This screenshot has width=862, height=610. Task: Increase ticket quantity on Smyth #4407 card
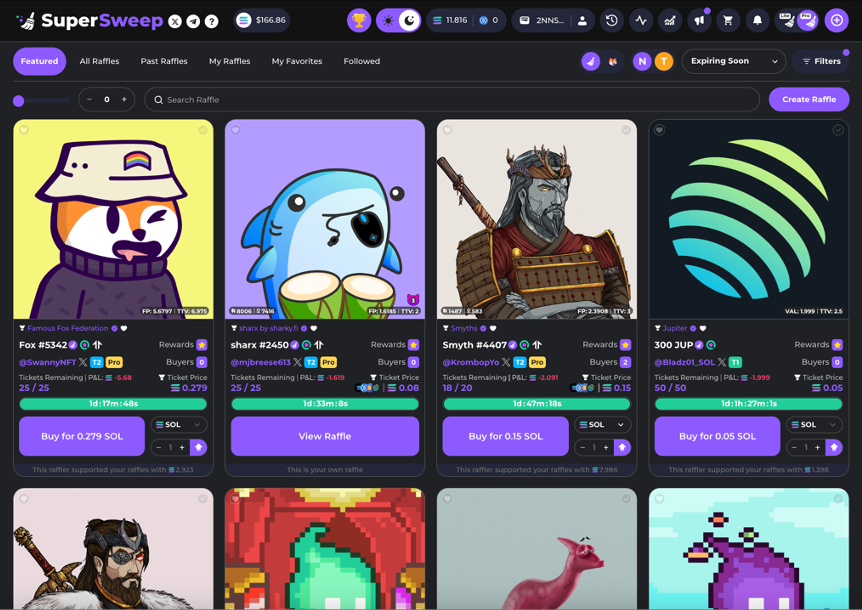point(606,447)
